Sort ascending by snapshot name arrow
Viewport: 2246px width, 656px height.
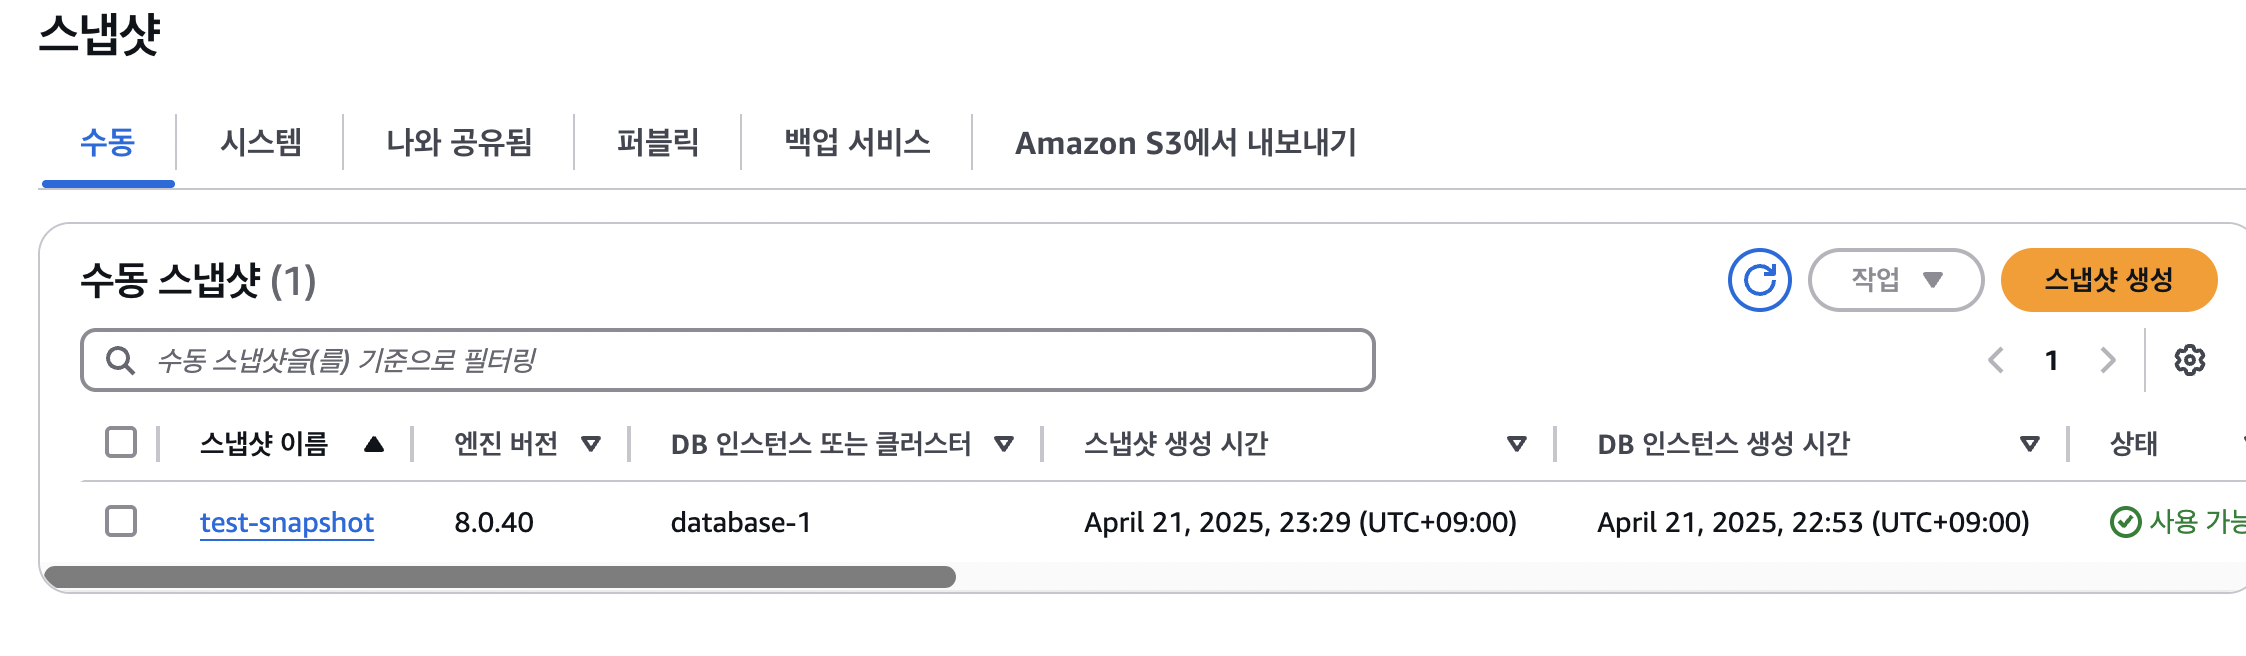click(x=374, y=444)
